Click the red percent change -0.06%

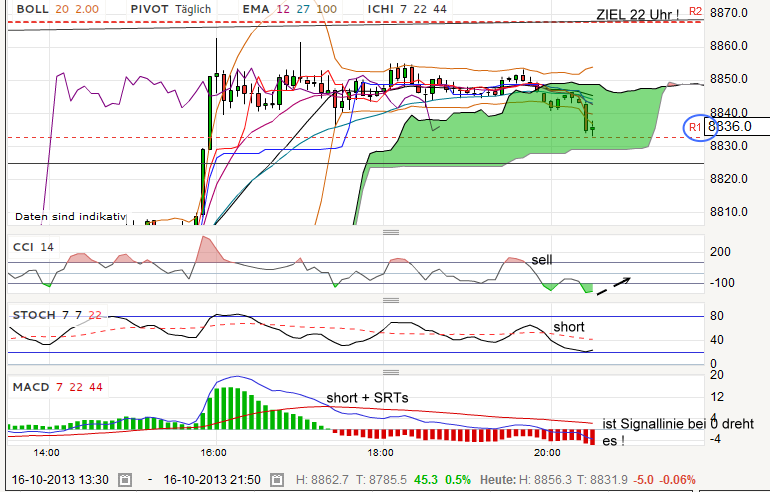tap(677, 480)
